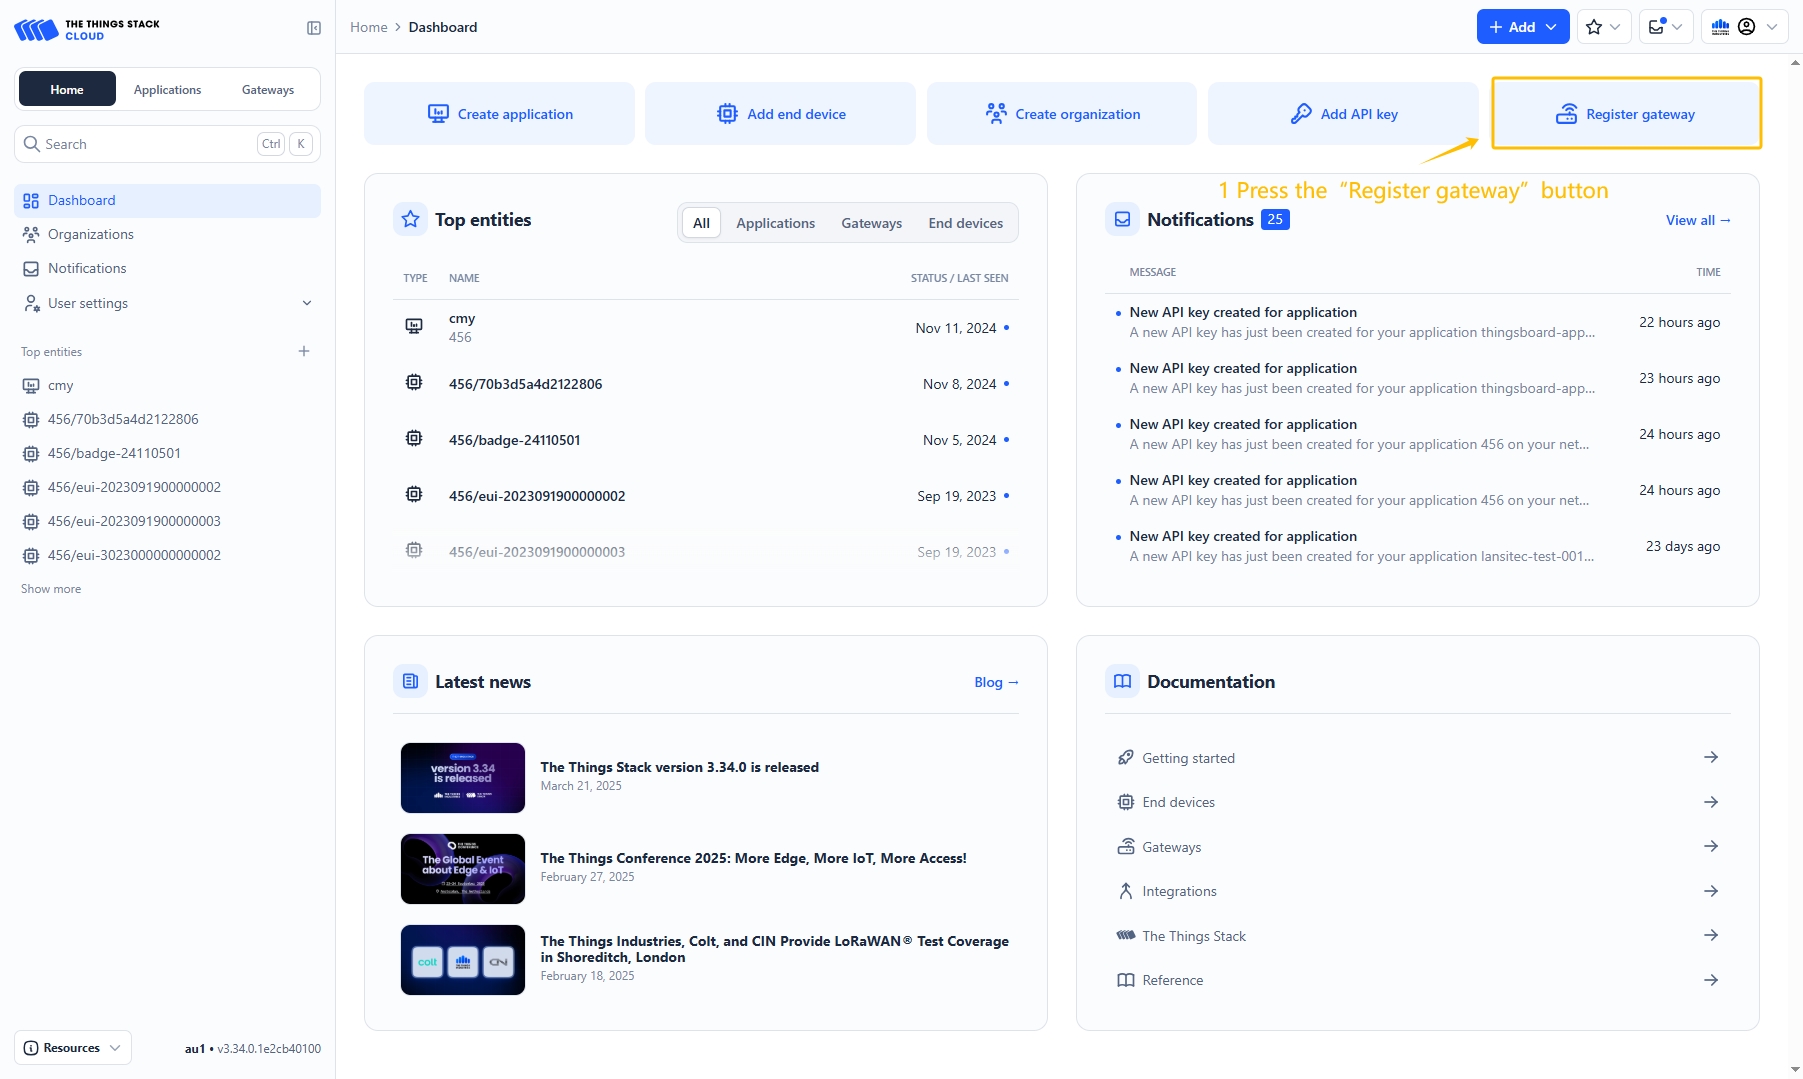
Task: Click the Add API key button
Action: (1343, 114)
